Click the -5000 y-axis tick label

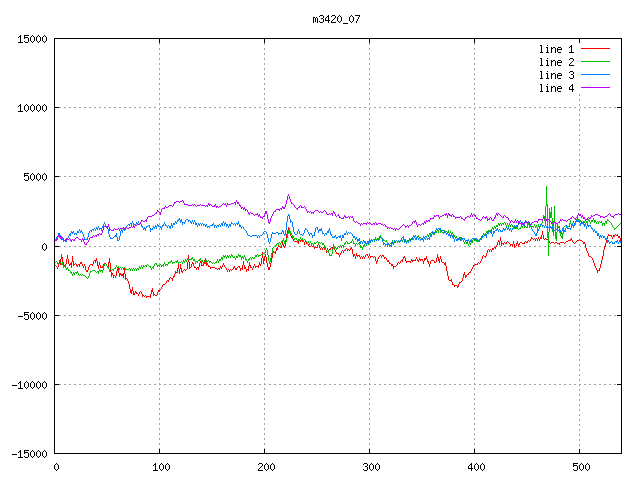[32, 315]
